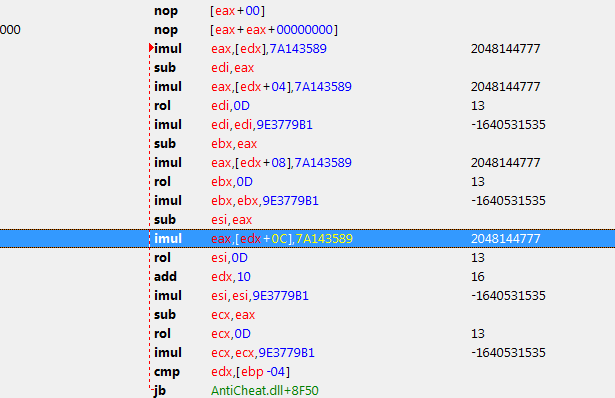Select the highlighted imul eax,[edx+0C] row
Viewport: 615px width, 398px height.
click(308, 238)
